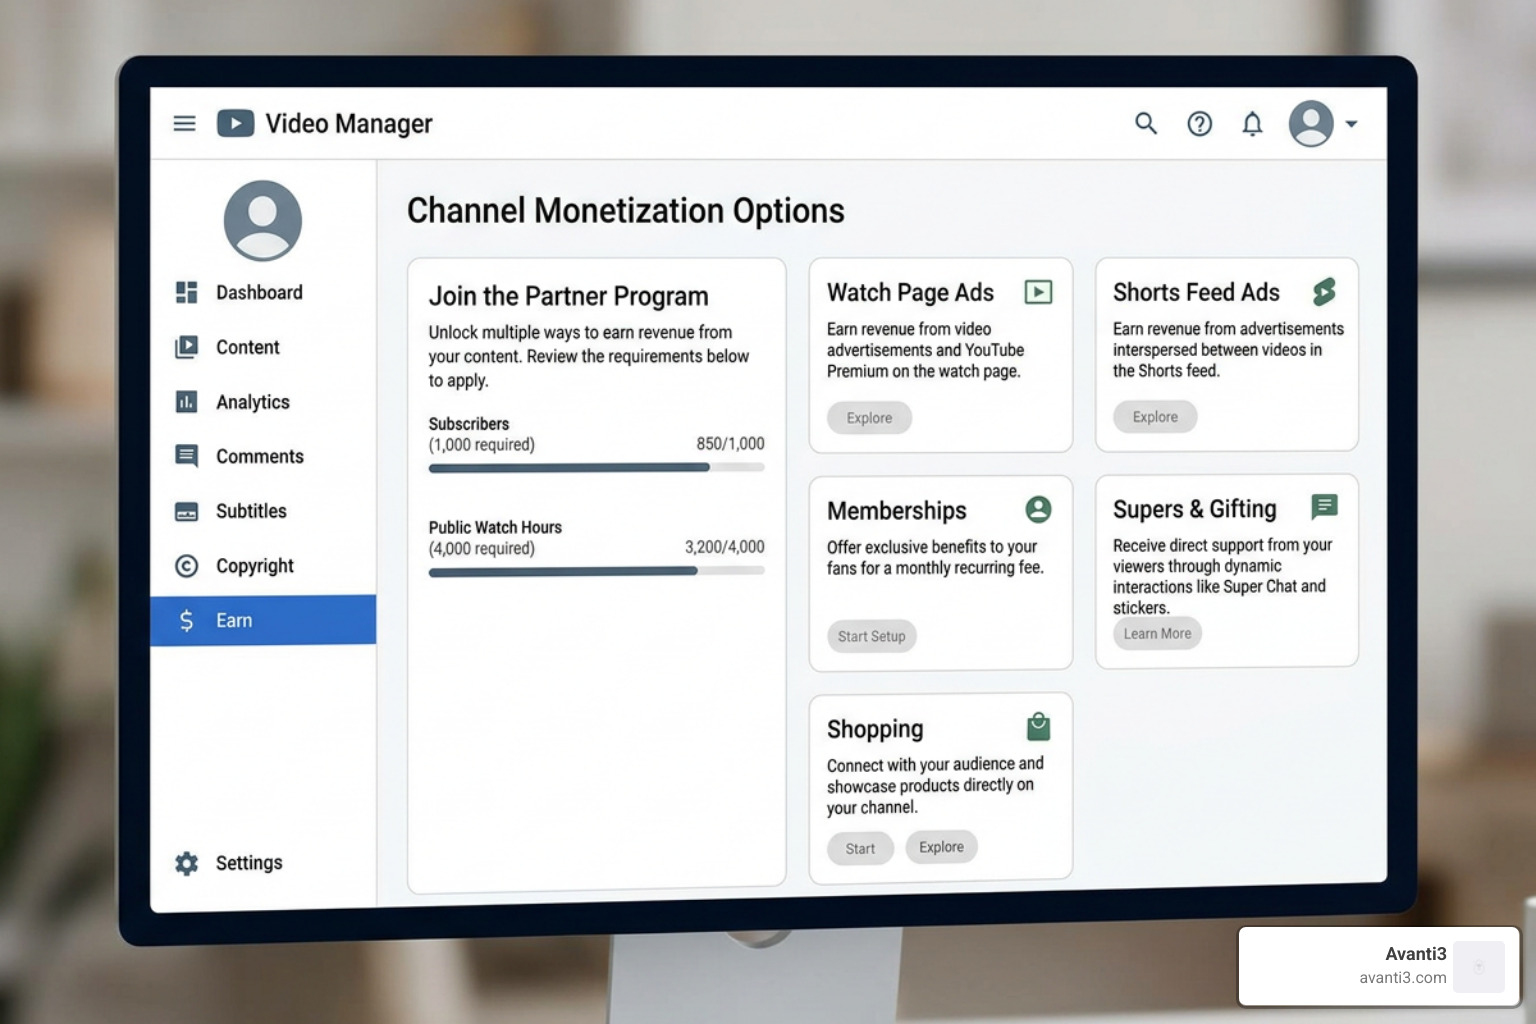Click the Memberships person icon
1536x1024 pixels.
coord(1038,510)
